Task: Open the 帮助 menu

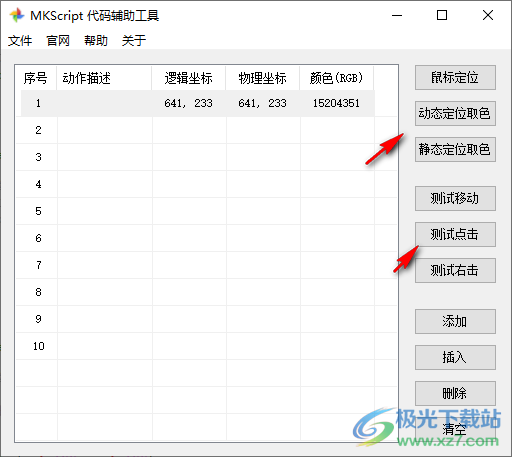Action: [x=96, y=41]
